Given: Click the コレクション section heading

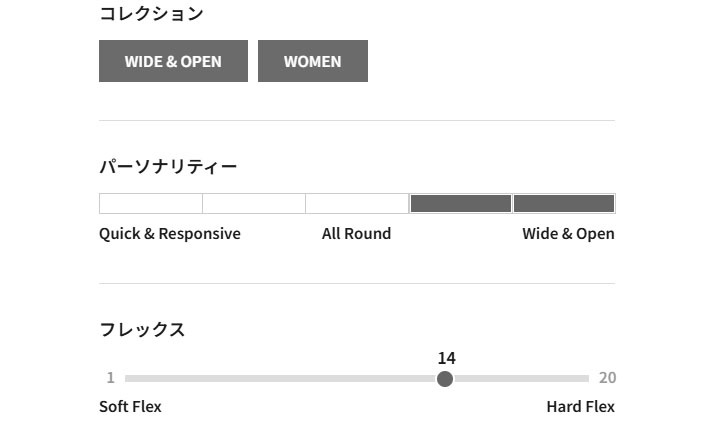Looking at the screenshot, I should 151,14.
